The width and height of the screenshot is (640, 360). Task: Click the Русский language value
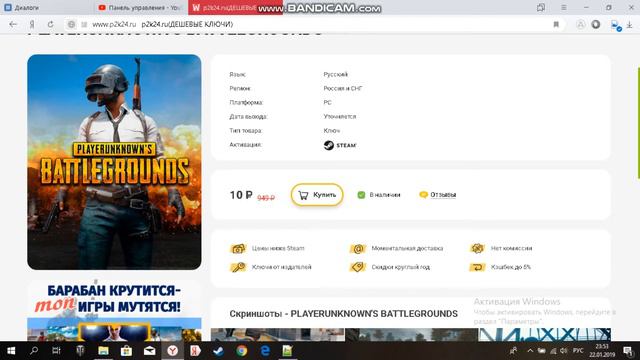(x=336, y=74)
